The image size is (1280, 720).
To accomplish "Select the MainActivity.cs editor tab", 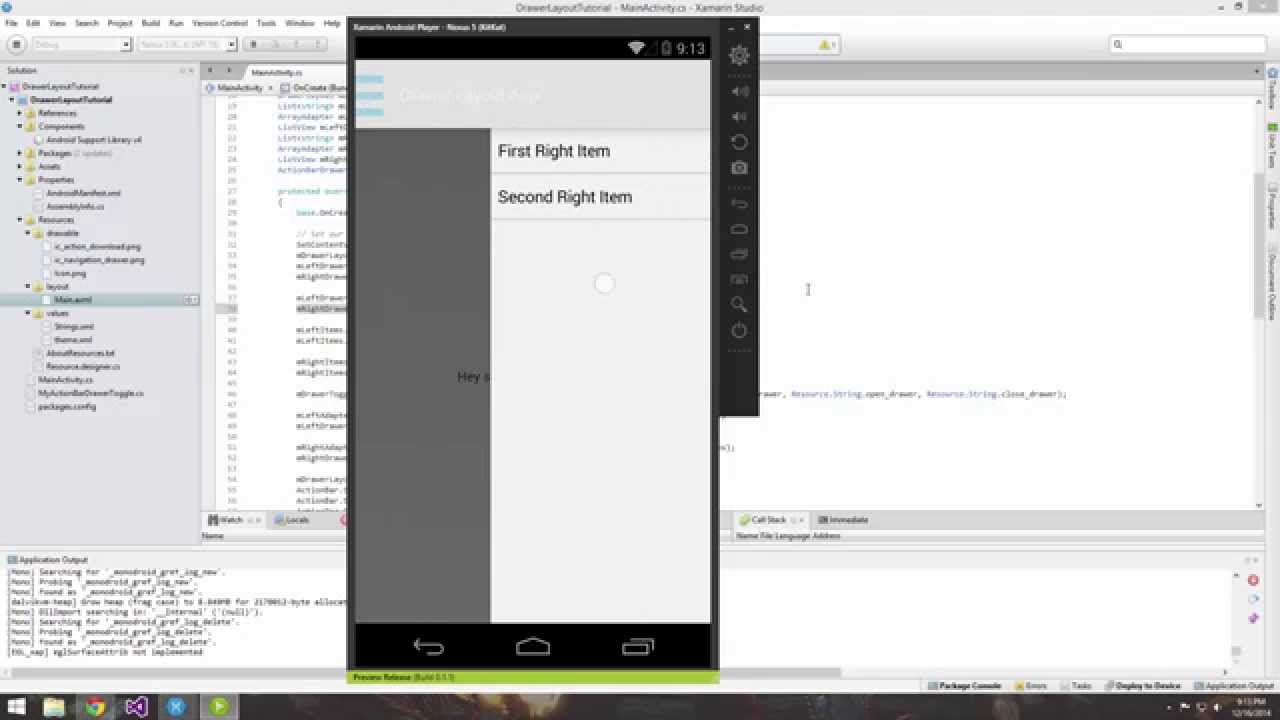I will 277,73.
